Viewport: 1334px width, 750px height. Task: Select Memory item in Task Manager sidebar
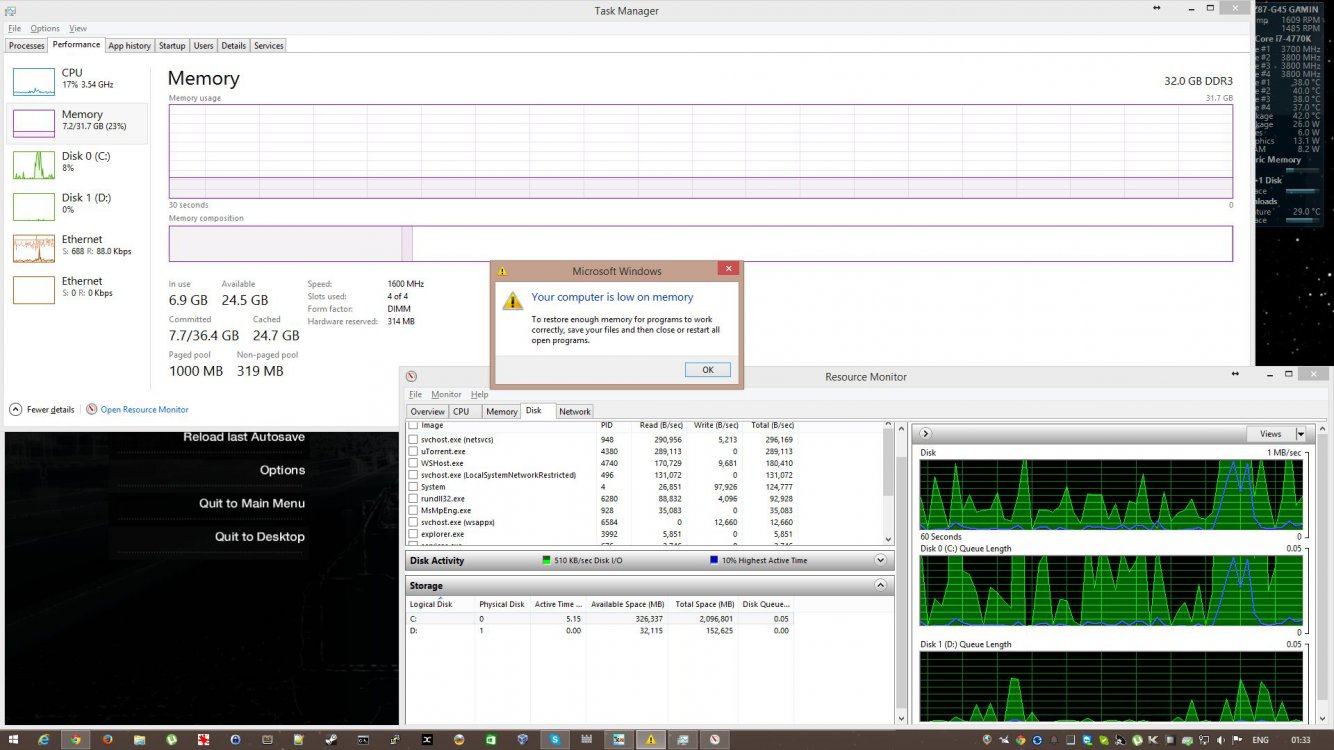[x=77, y=122]
